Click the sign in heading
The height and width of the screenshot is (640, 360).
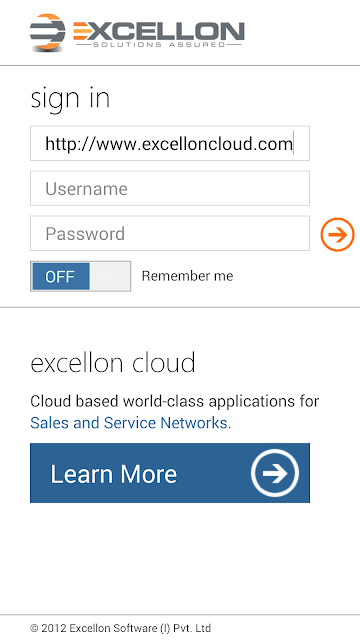click(70, 99)
